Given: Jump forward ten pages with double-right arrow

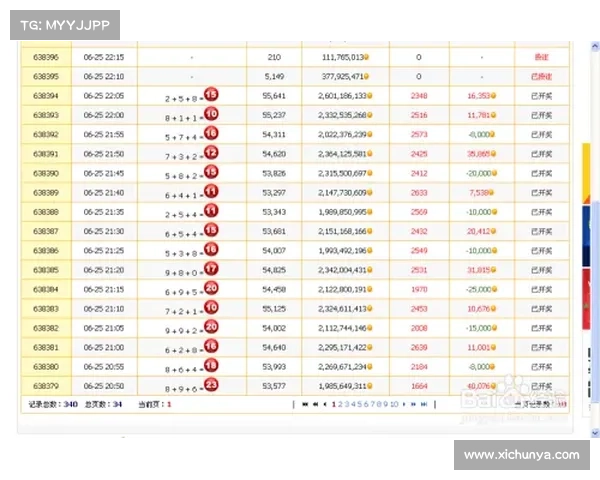Looking at the screenshot, I should click(x=413, y=404).
